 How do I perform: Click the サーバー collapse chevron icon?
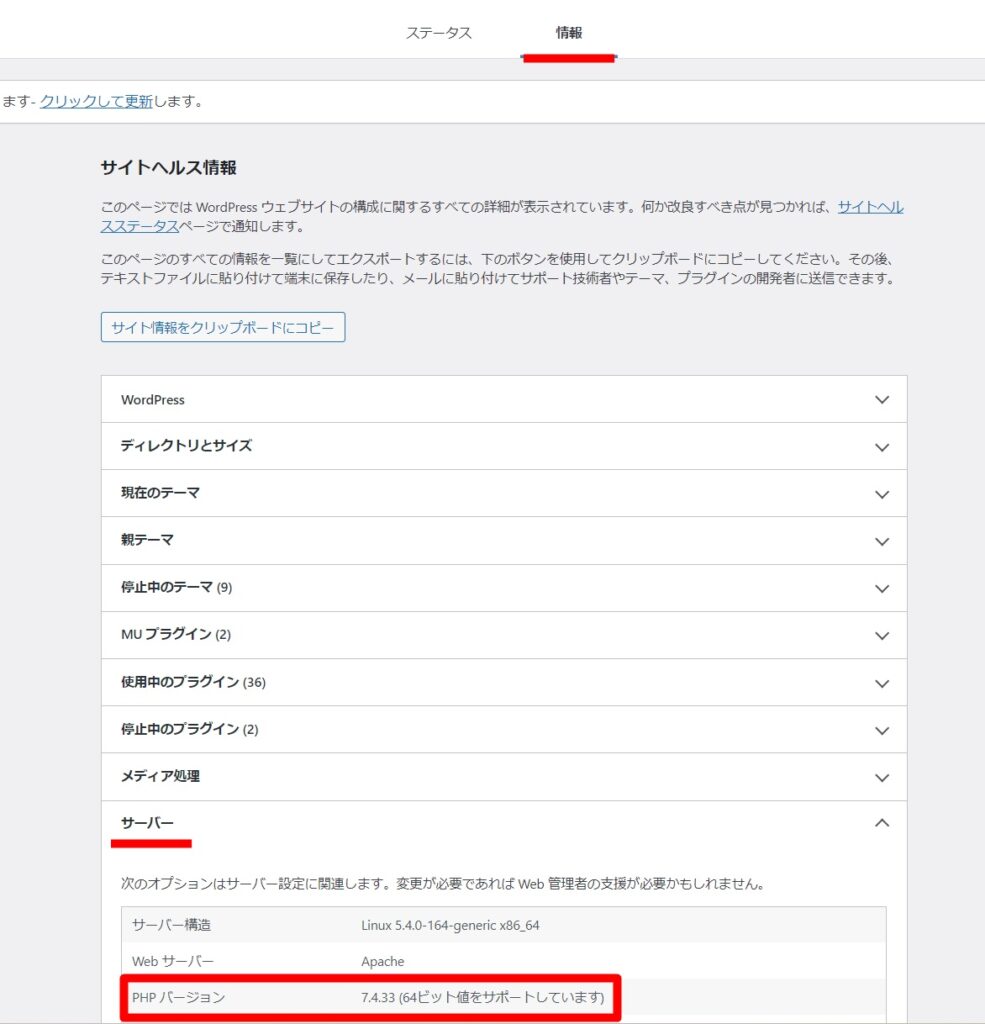882,823
